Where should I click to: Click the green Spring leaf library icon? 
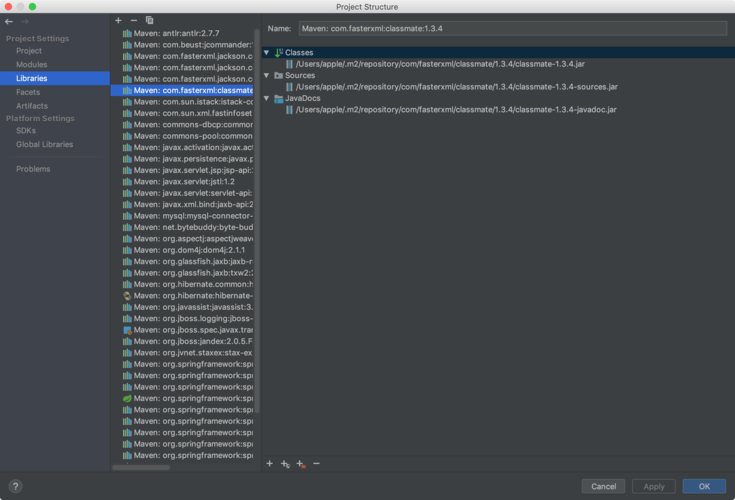(x=127, y=398)
